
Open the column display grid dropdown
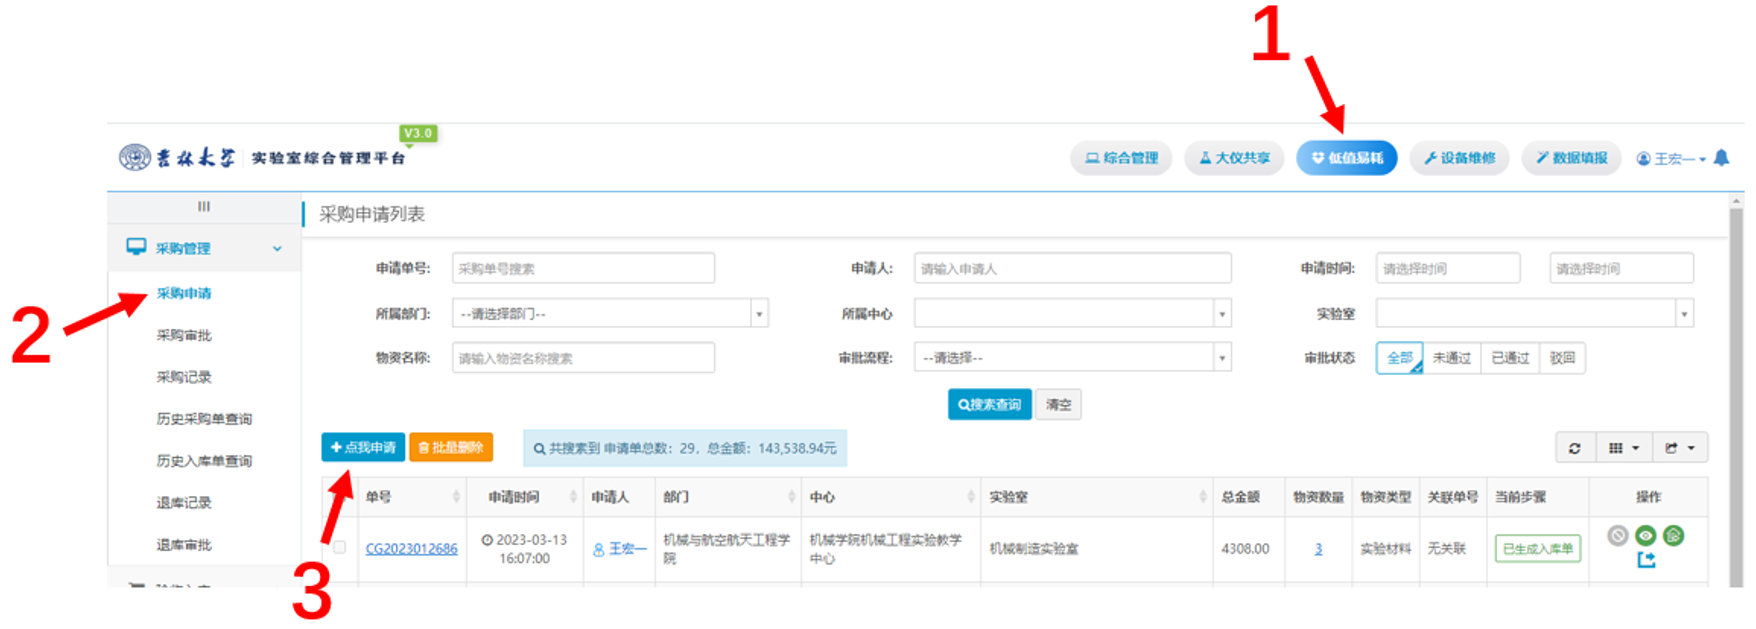click(x=1623, y=448)
